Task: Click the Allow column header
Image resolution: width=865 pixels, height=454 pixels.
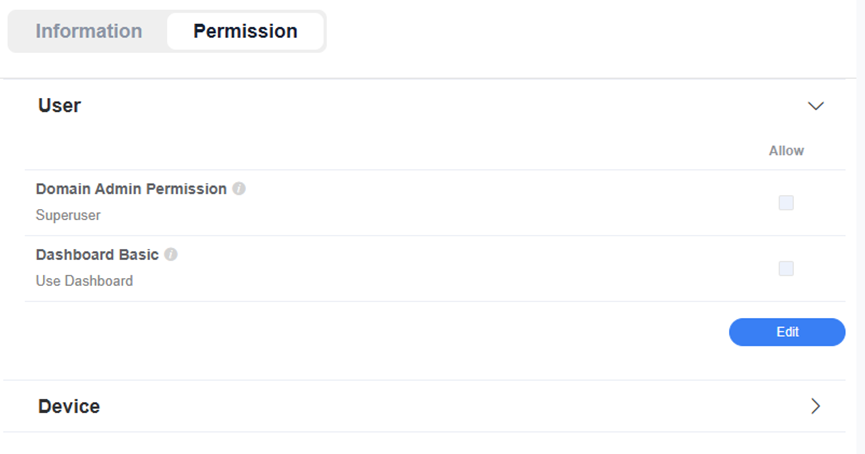Action: click(x=786, y=151)
